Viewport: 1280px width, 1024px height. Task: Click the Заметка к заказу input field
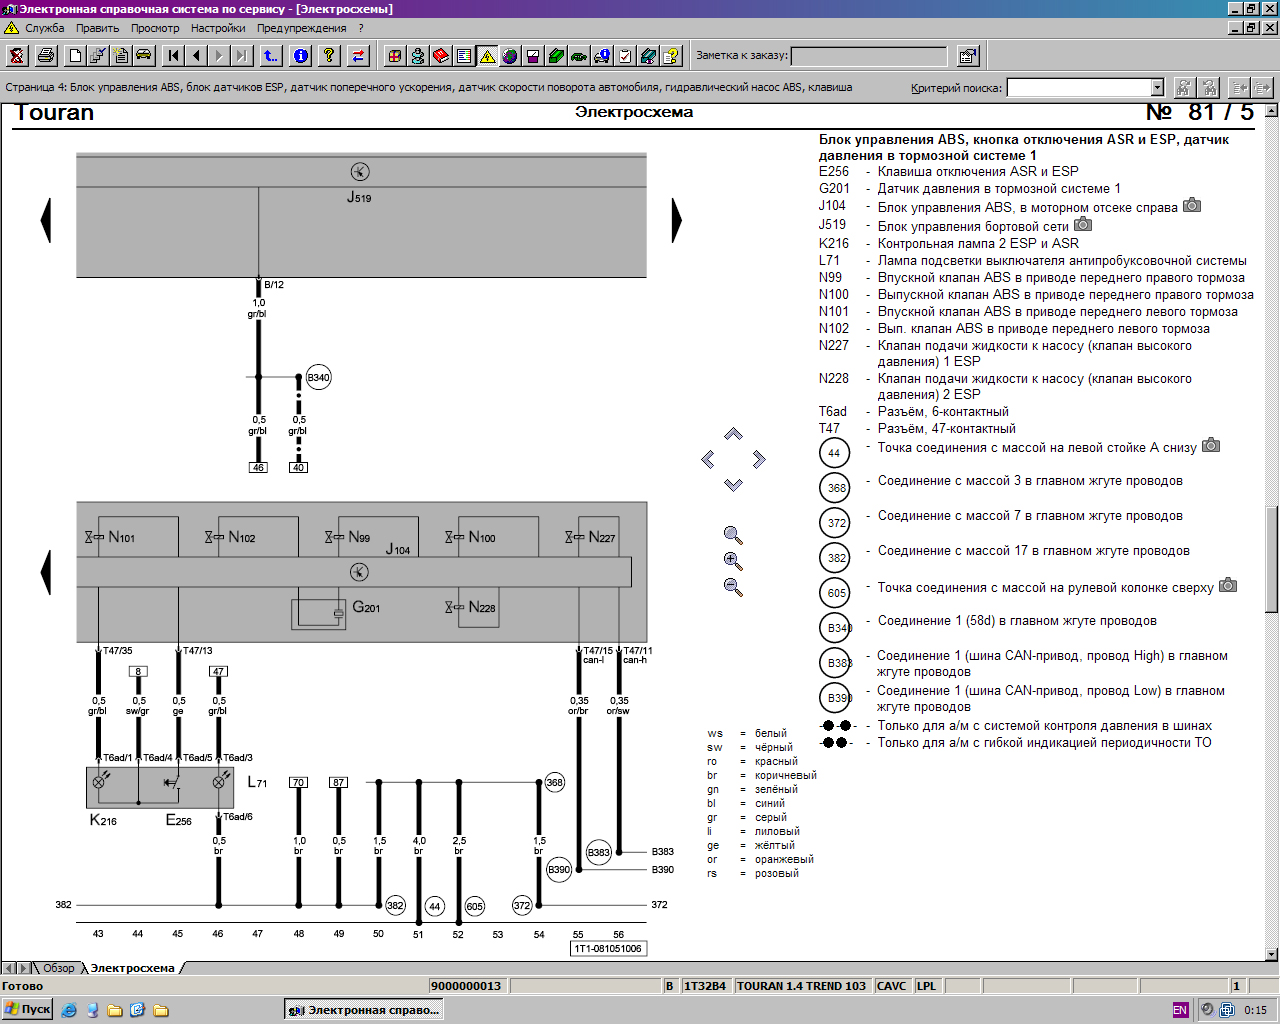(868, 56)
